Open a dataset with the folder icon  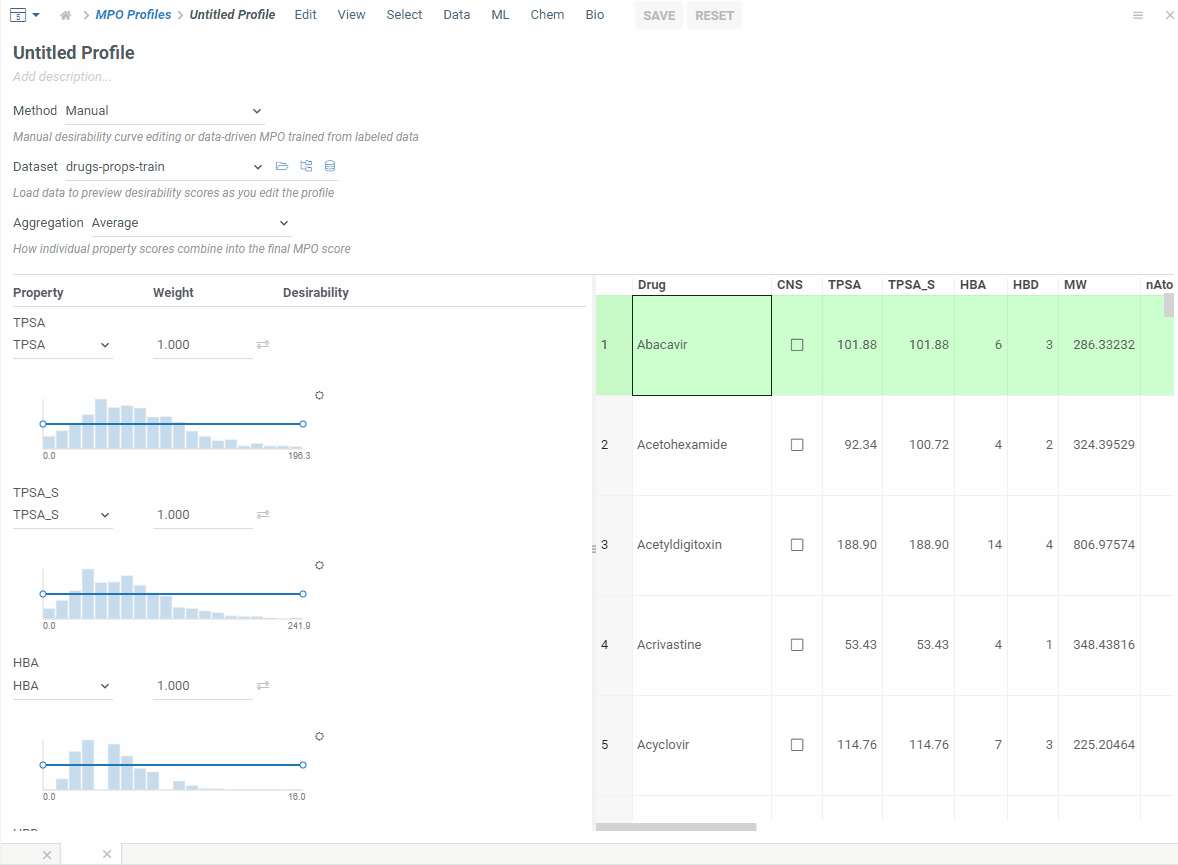tap(281, 166)
